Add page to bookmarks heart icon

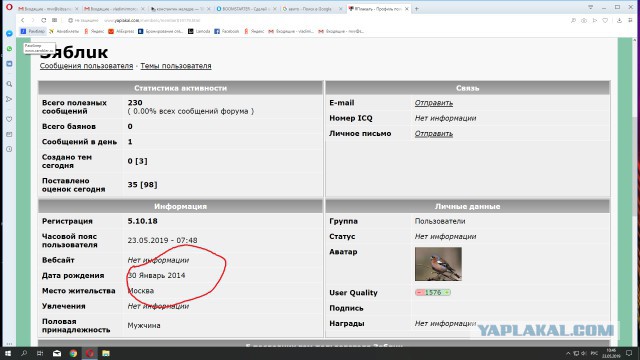[605, 20]
